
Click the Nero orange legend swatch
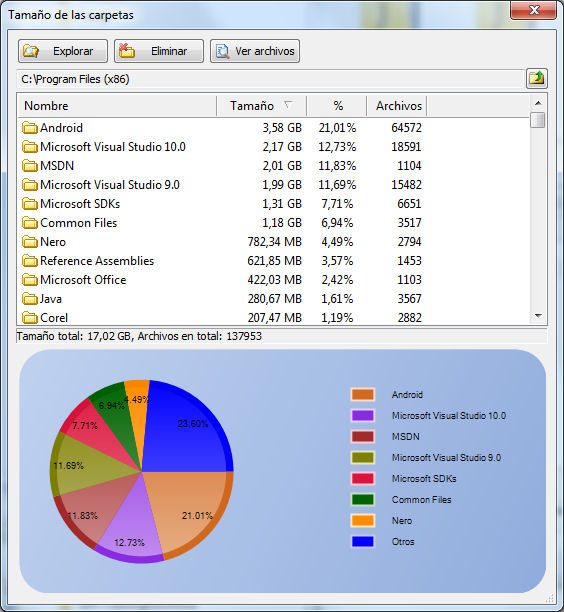pyautogui.click(x=363, y=520)
